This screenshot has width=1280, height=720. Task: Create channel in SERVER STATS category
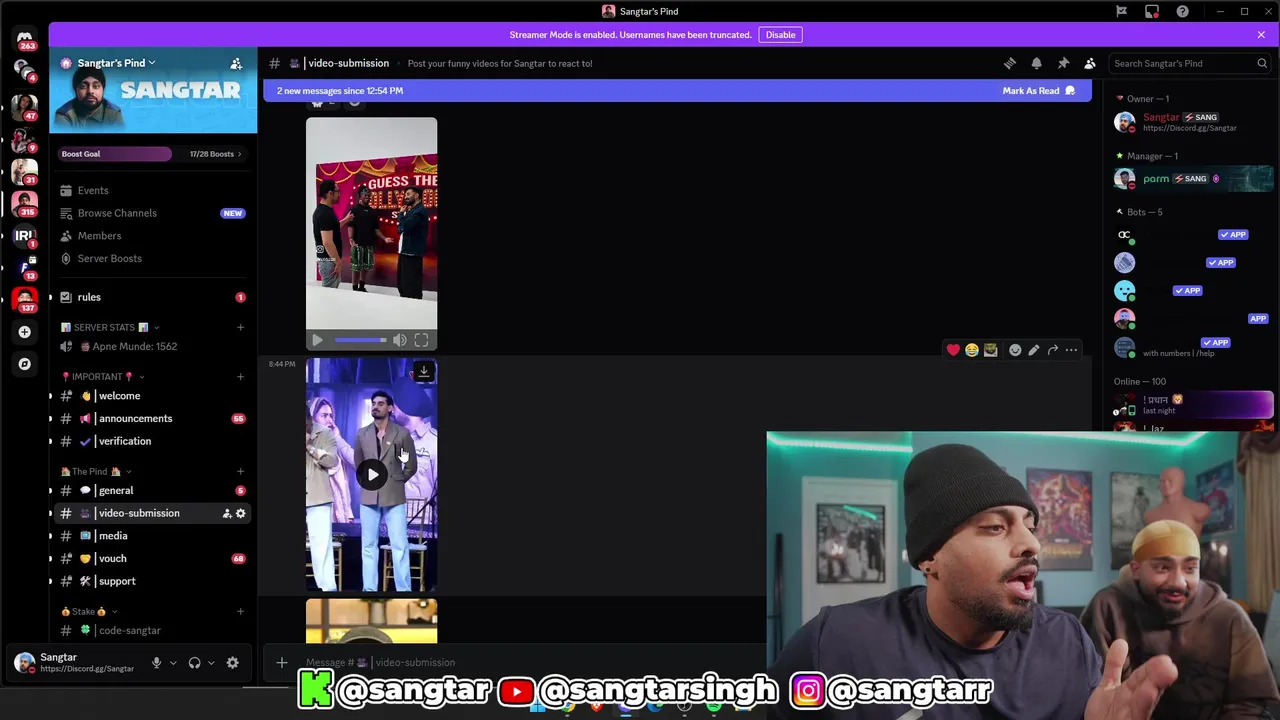click(240, 327)
